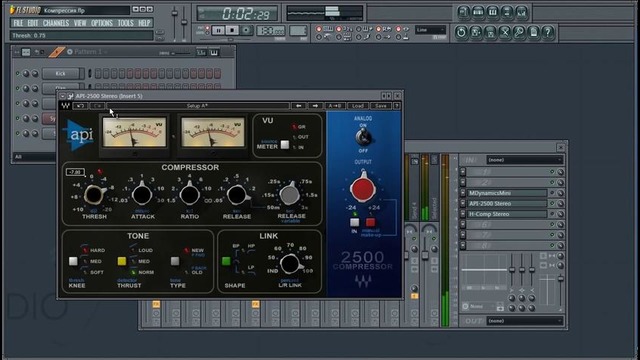This screenshot has width=640, height=360.
Task: Mute the Kick channel green LED
Action: coord(18,73)
